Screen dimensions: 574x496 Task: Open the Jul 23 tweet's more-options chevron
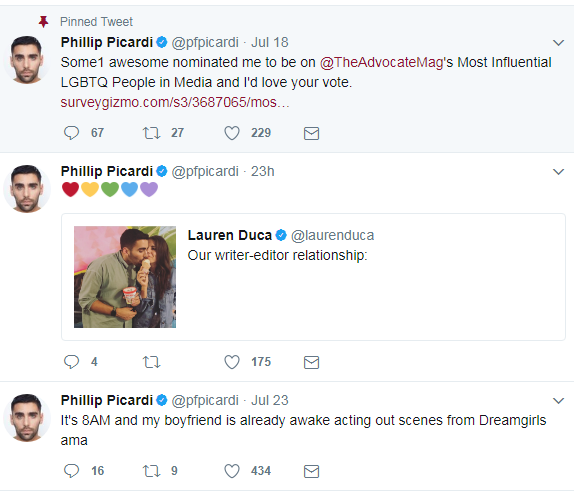click(x=558, y=401)
